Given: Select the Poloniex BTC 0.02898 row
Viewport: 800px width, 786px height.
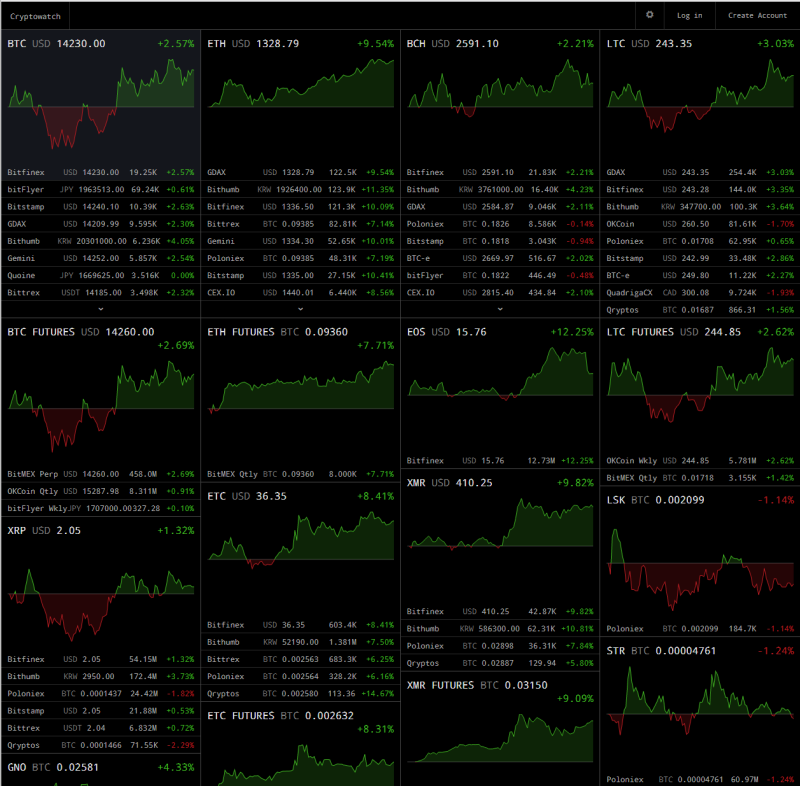Looking at the screenshot, I should point(500,646).
